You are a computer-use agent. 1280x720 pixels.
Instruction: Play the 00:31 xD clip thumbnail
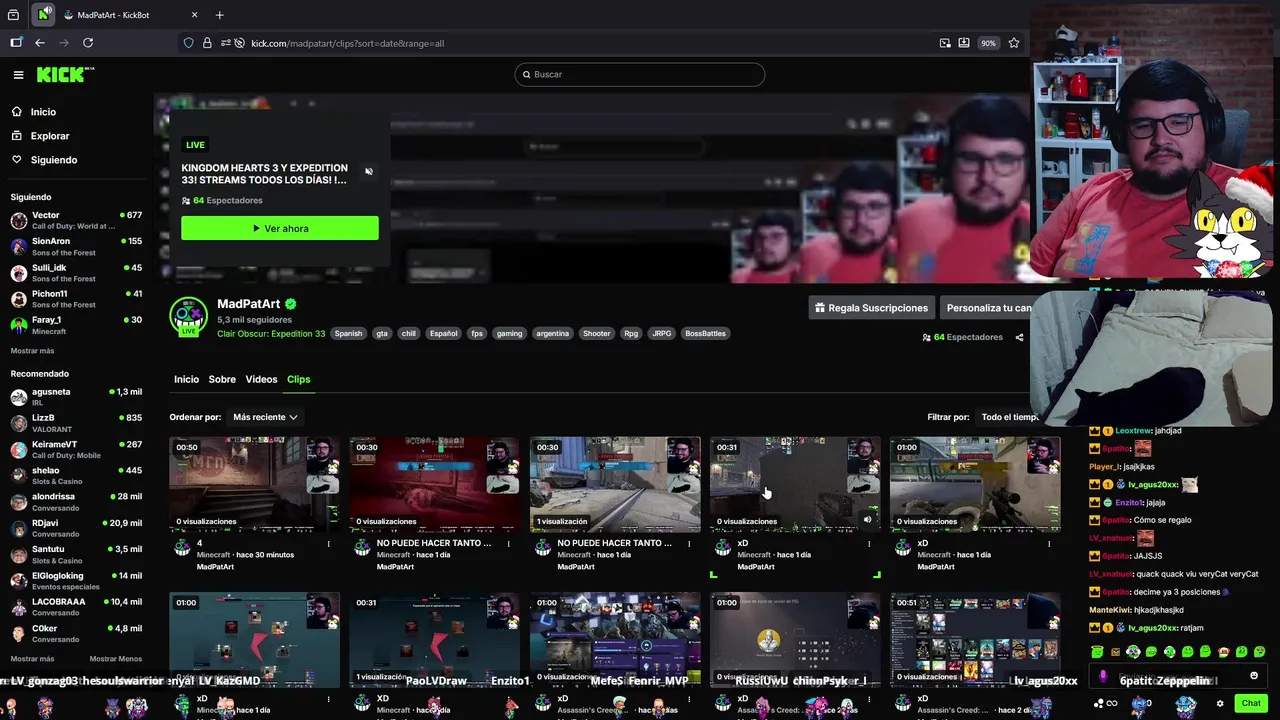[795, 484]
